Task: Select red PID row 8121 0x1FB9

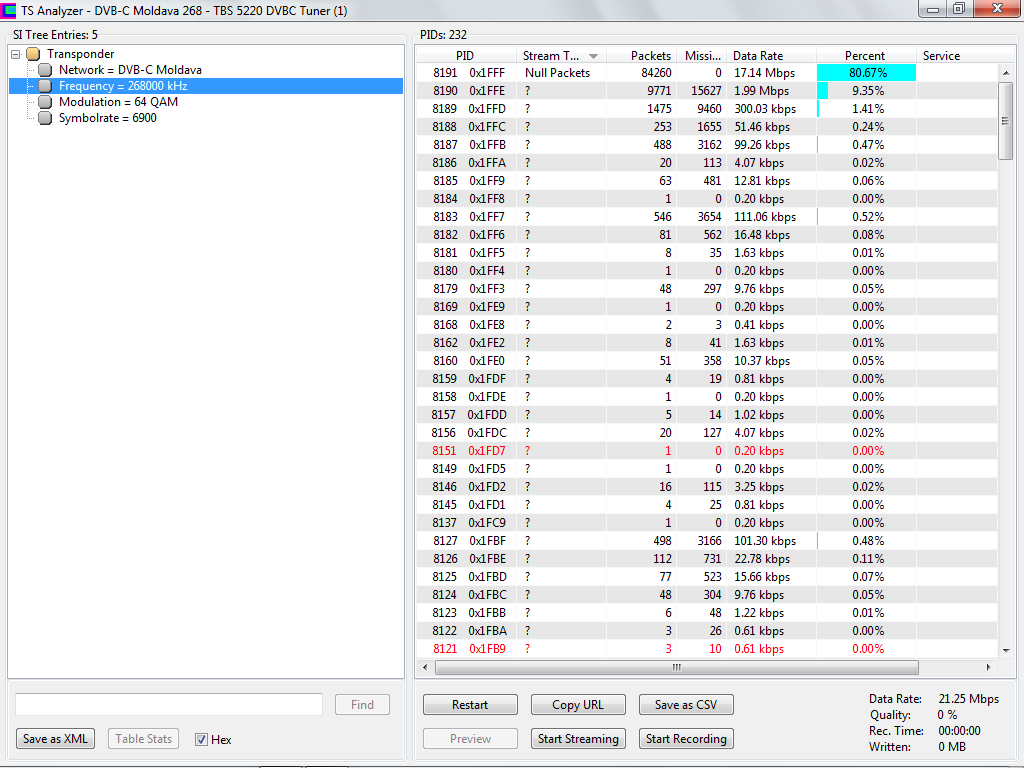Action: click(707, 648)
